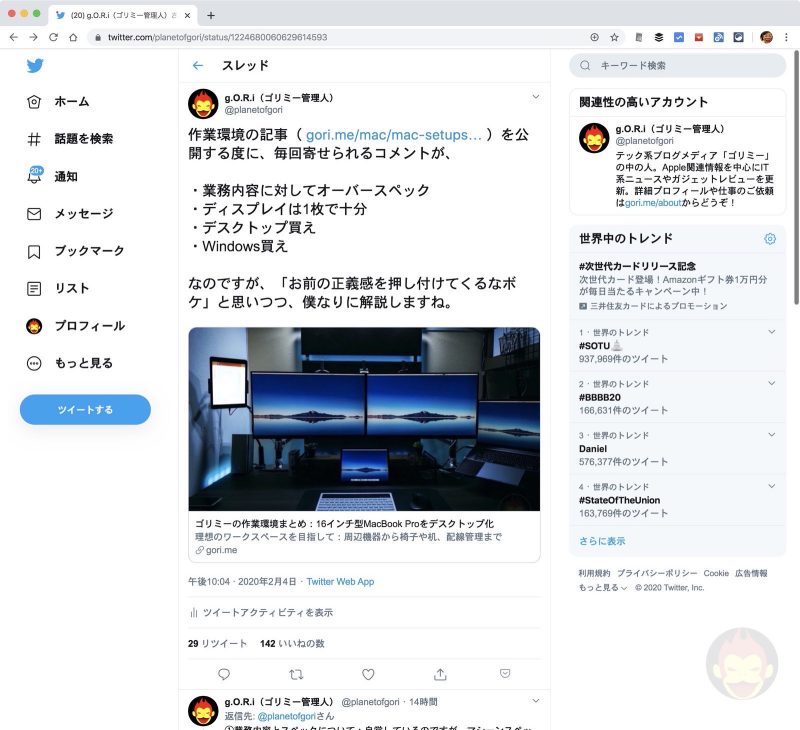Select the Twitter bird logo
This screenshot has width=800, height=730.
pyautogui.click(x=33, y=64)
